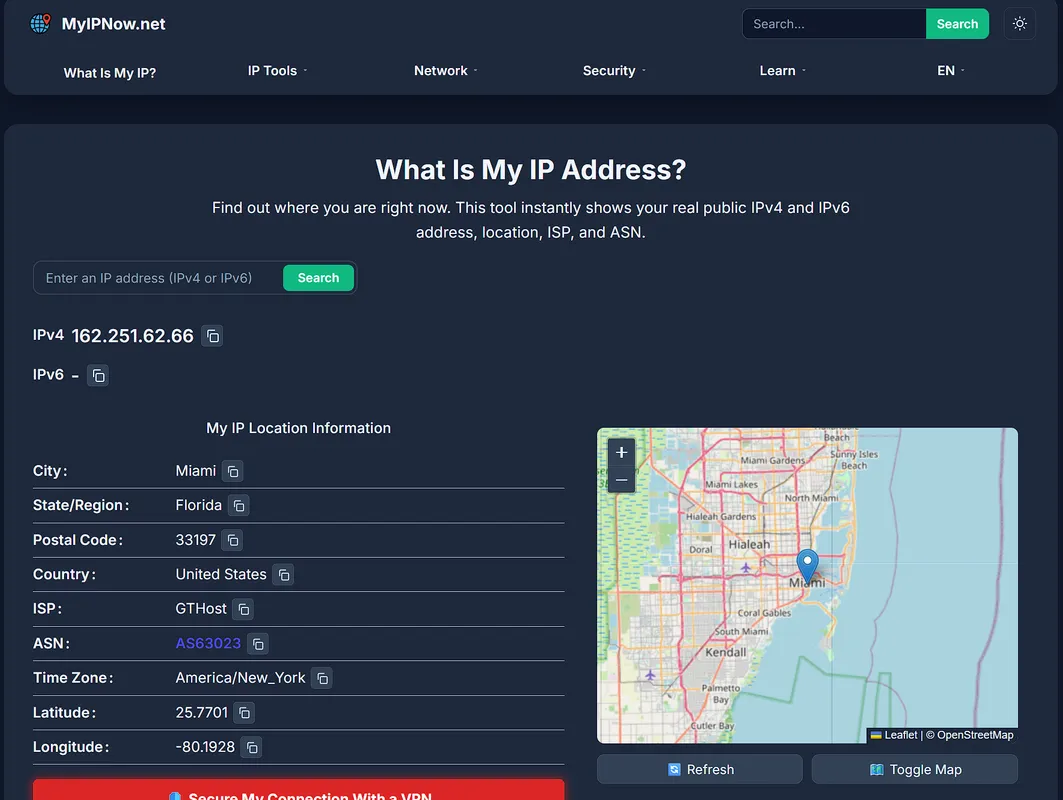Screen dimensions: 1063x800
Task: Zoom out on the map
Action: (621, 479)
